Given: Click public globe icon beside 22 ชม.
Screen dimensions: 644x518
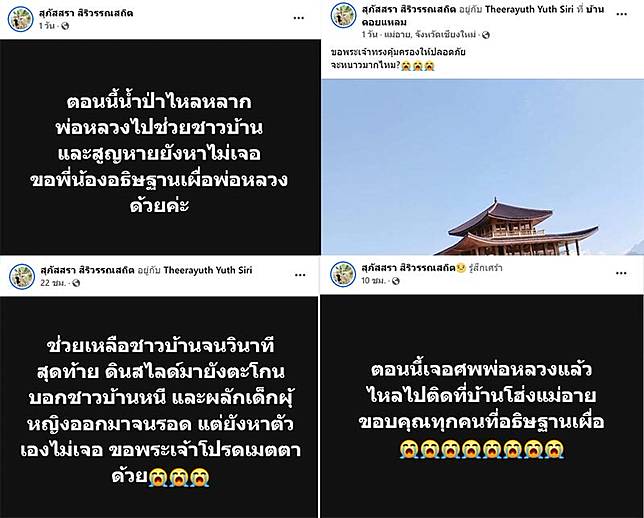Looking at the screenshot, I should [76, 283].
